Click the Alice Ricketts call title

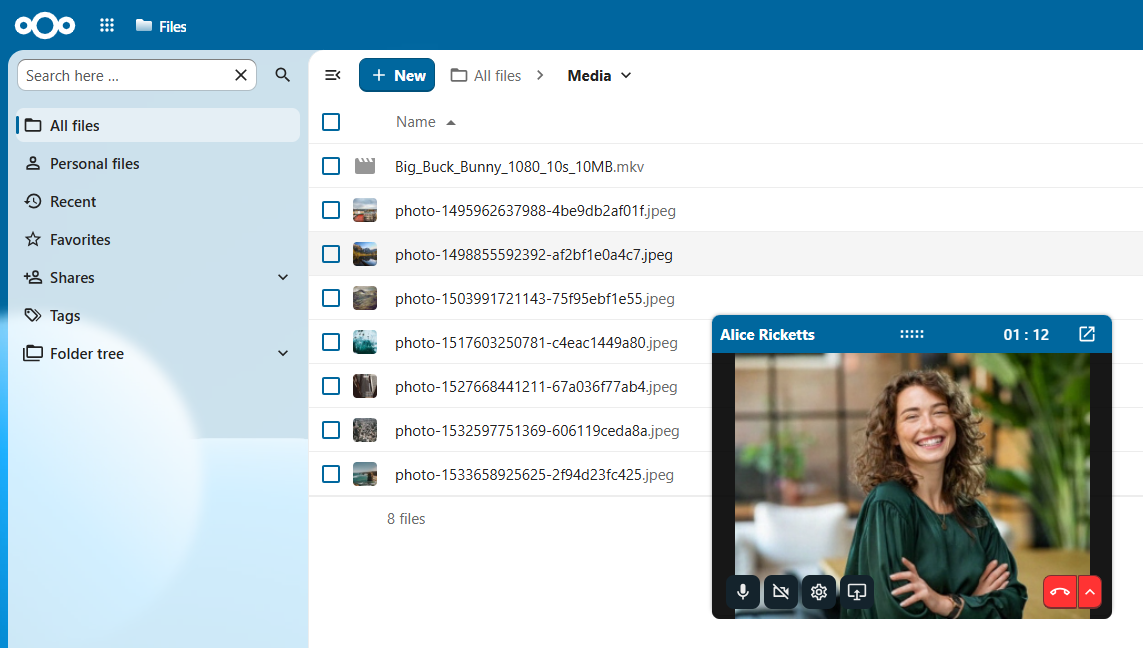pos(767,335)
